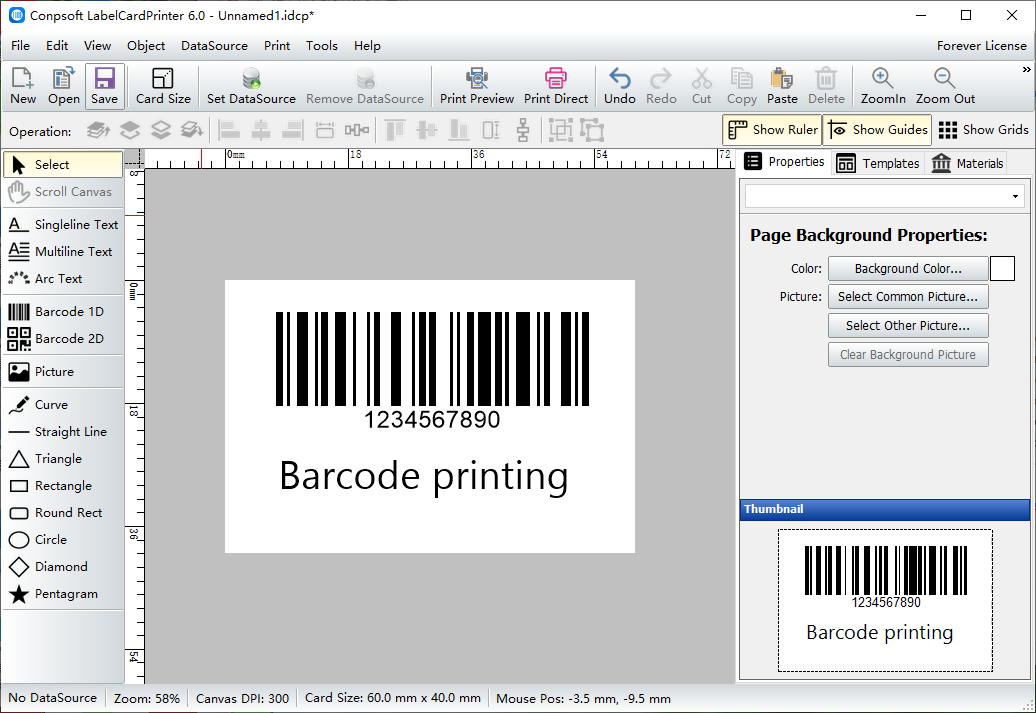Click Select Other Picture... button
This screenshot has width=1036, height=713.
point(908,326)
